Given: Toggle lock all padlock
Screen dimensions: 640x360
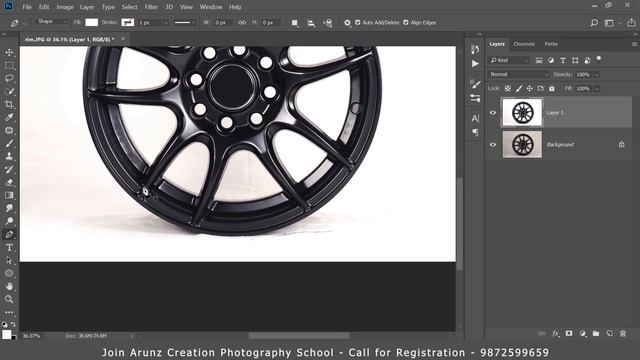Looking at the screenshot, I should click(552, 88).
